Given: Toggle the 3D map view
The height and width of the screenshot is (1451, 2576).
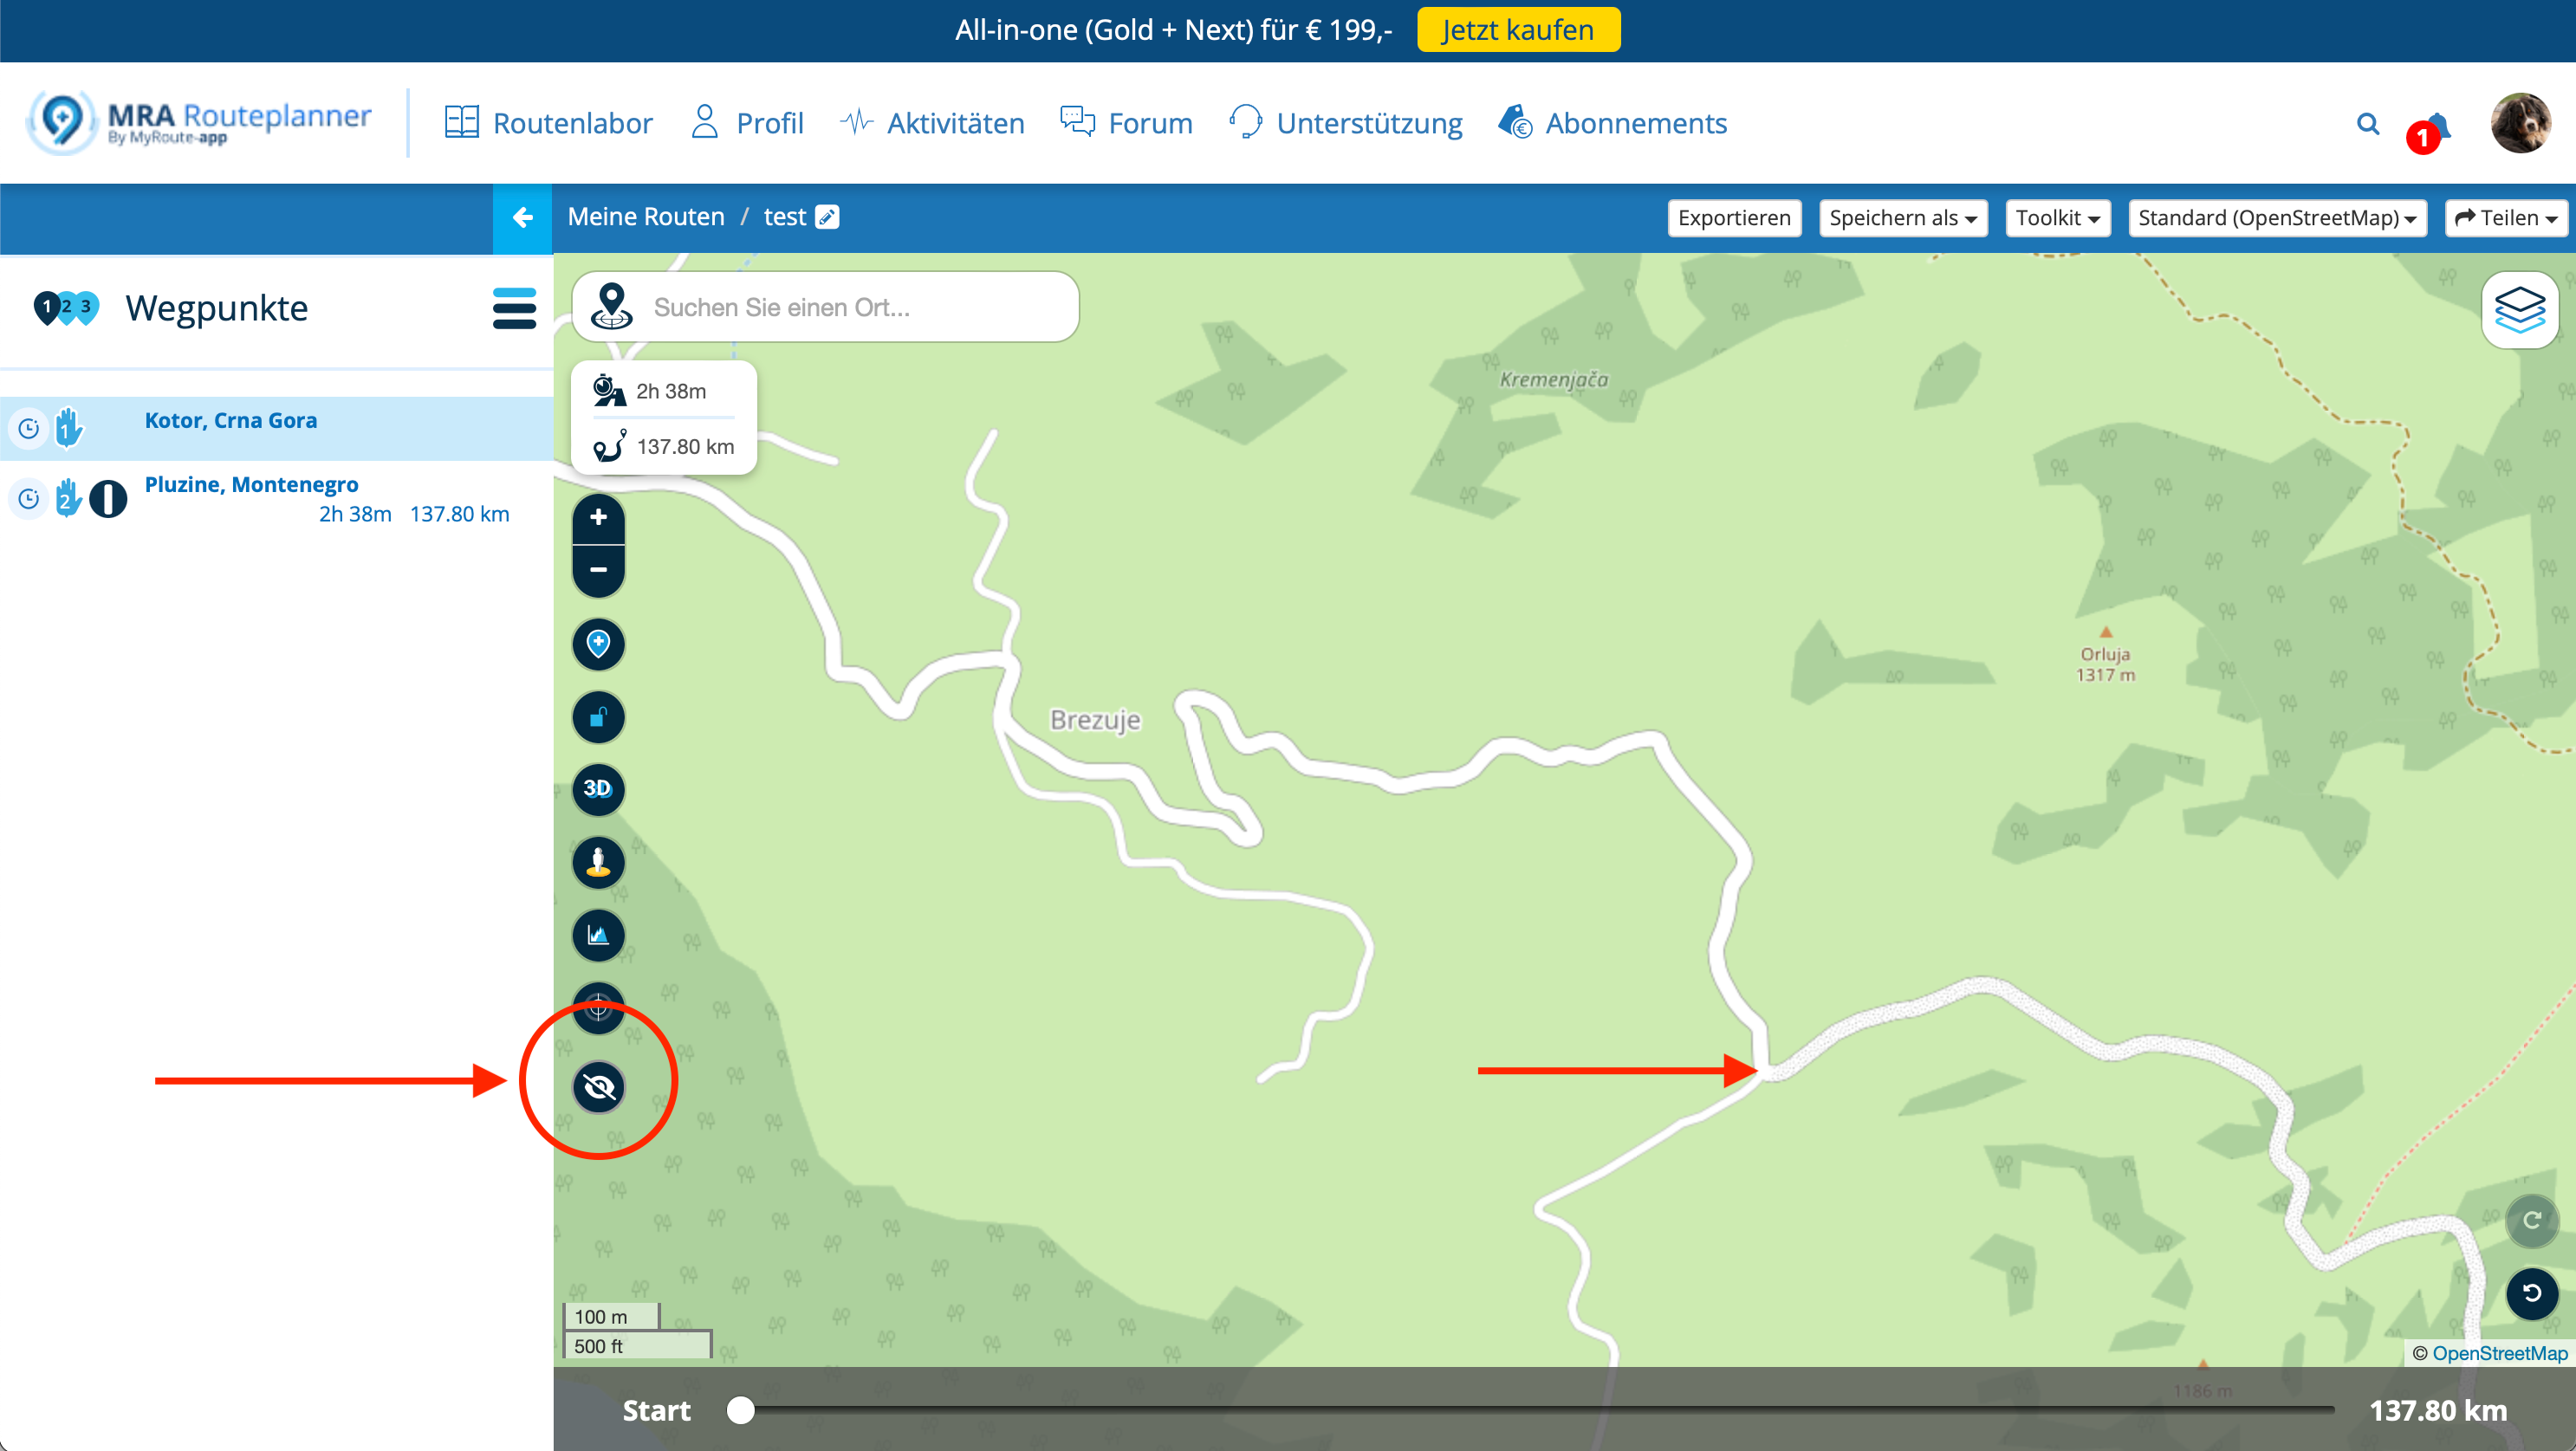Looking at the screenshot, I should (598, 789).
